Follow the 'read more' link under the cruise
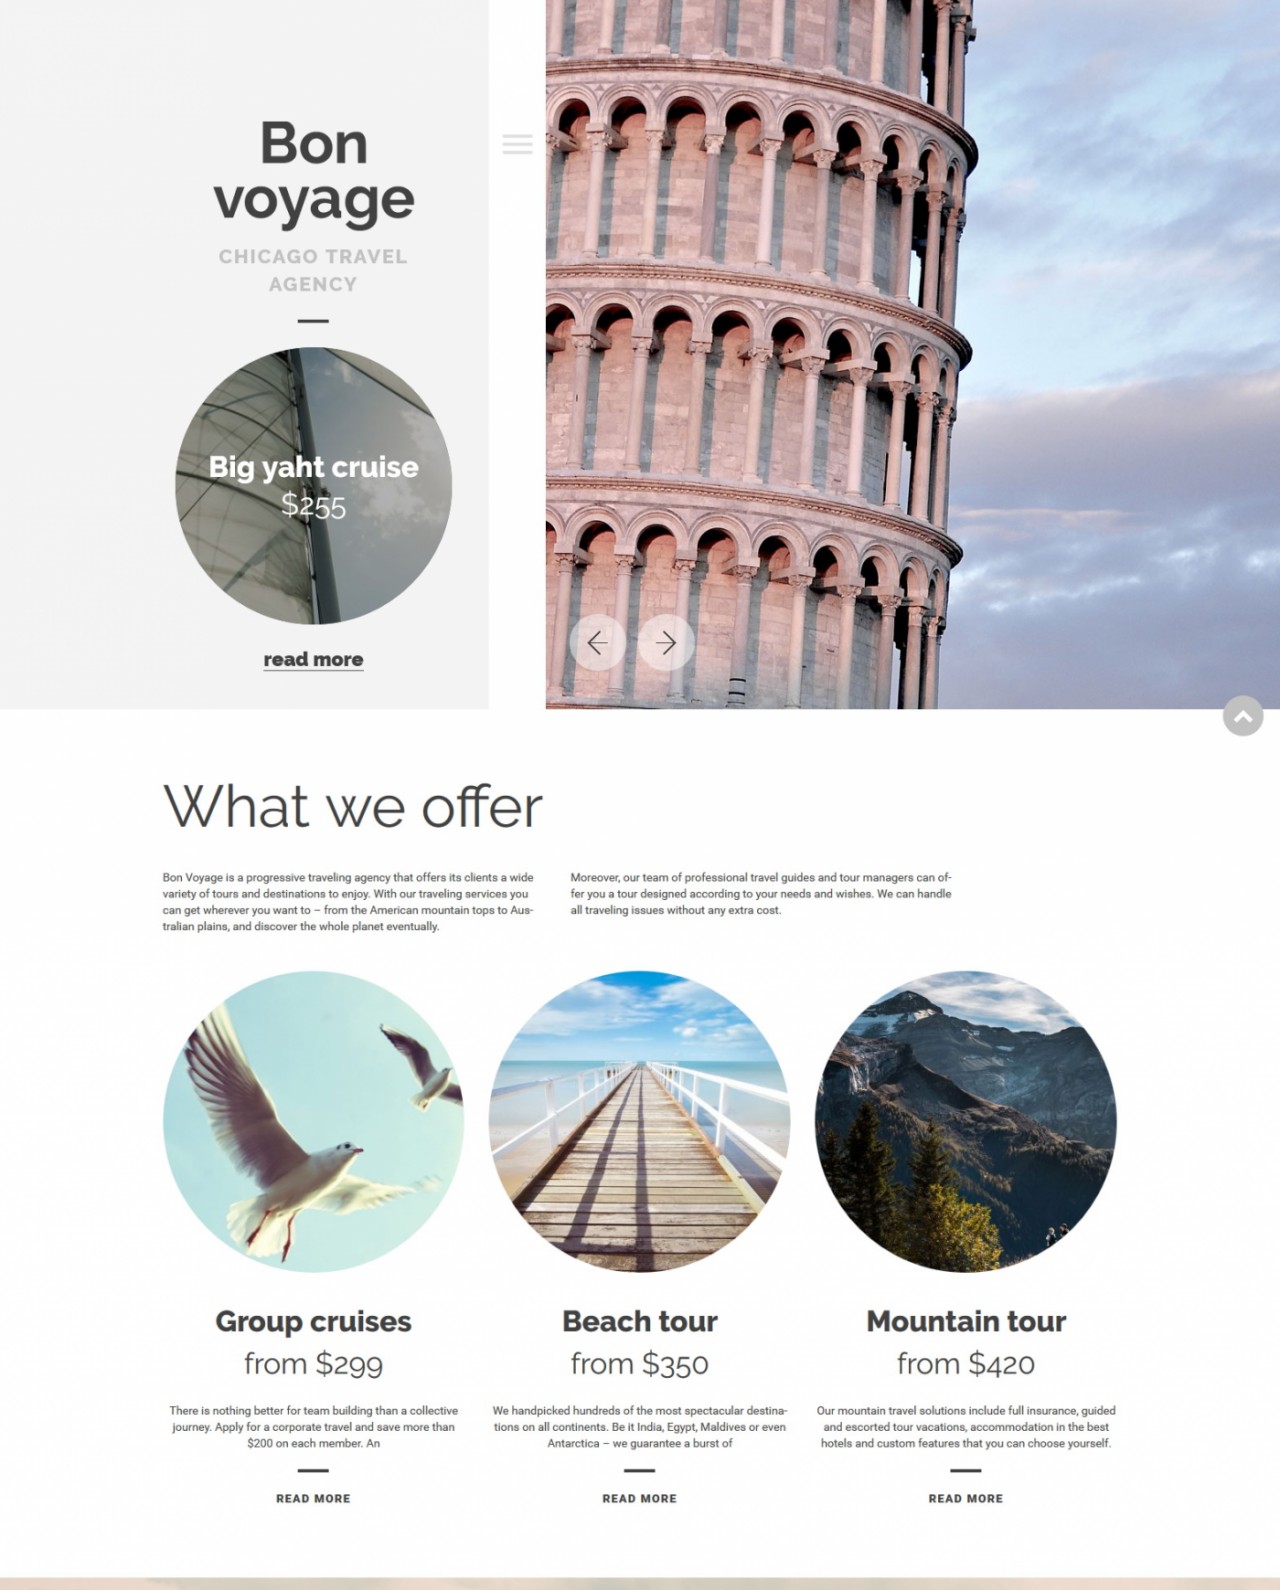This screenshot has width=1280, height=1590. (313, 659)
